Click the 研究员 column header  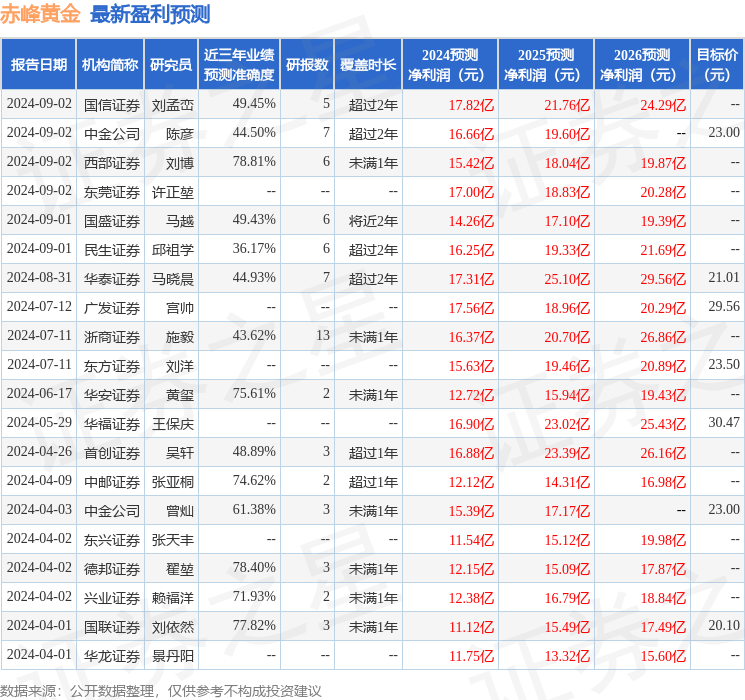[171, 65]
